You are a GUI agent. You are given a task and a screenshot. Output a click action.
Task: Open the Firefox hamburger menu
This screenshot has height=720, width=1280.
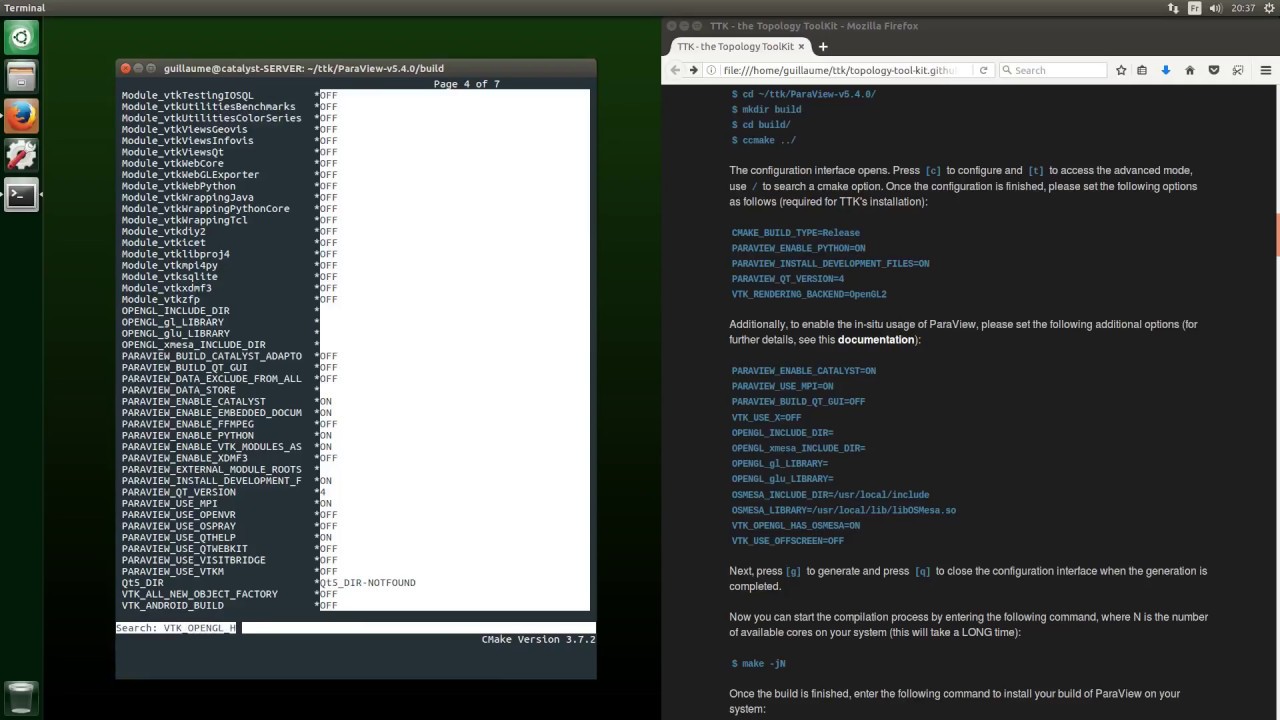click(x=1266, y=70)
